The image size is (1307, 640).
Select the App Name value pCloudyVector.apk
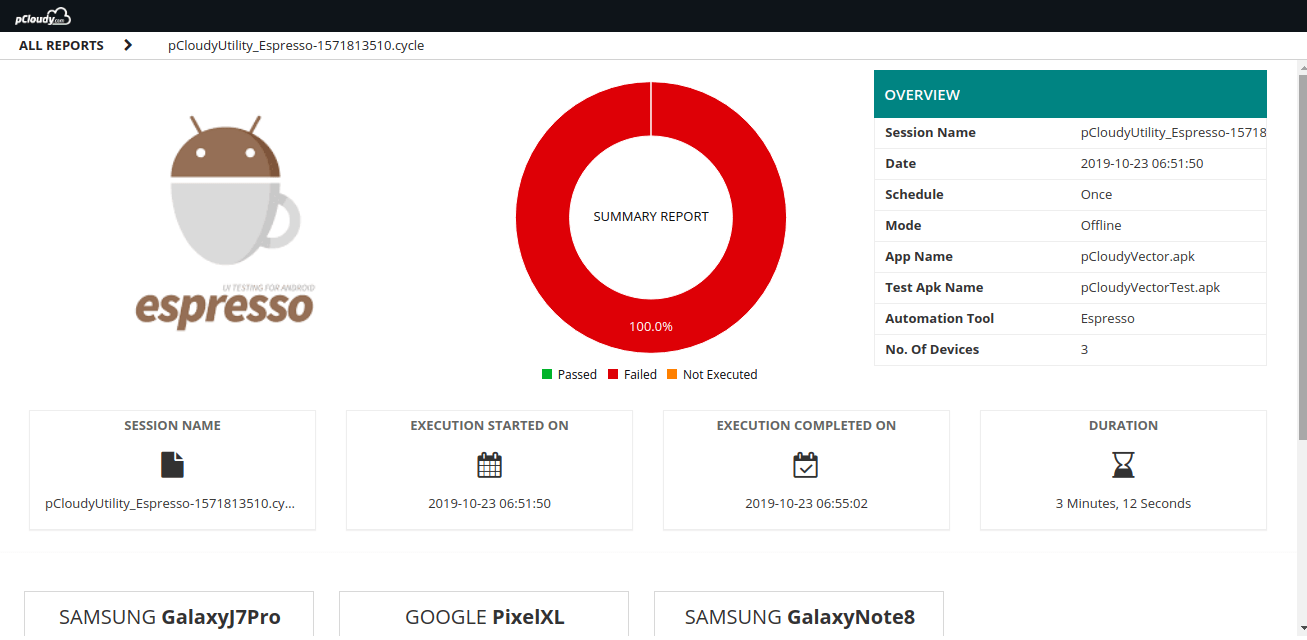pyautogui.click(x=1138, y=257)
